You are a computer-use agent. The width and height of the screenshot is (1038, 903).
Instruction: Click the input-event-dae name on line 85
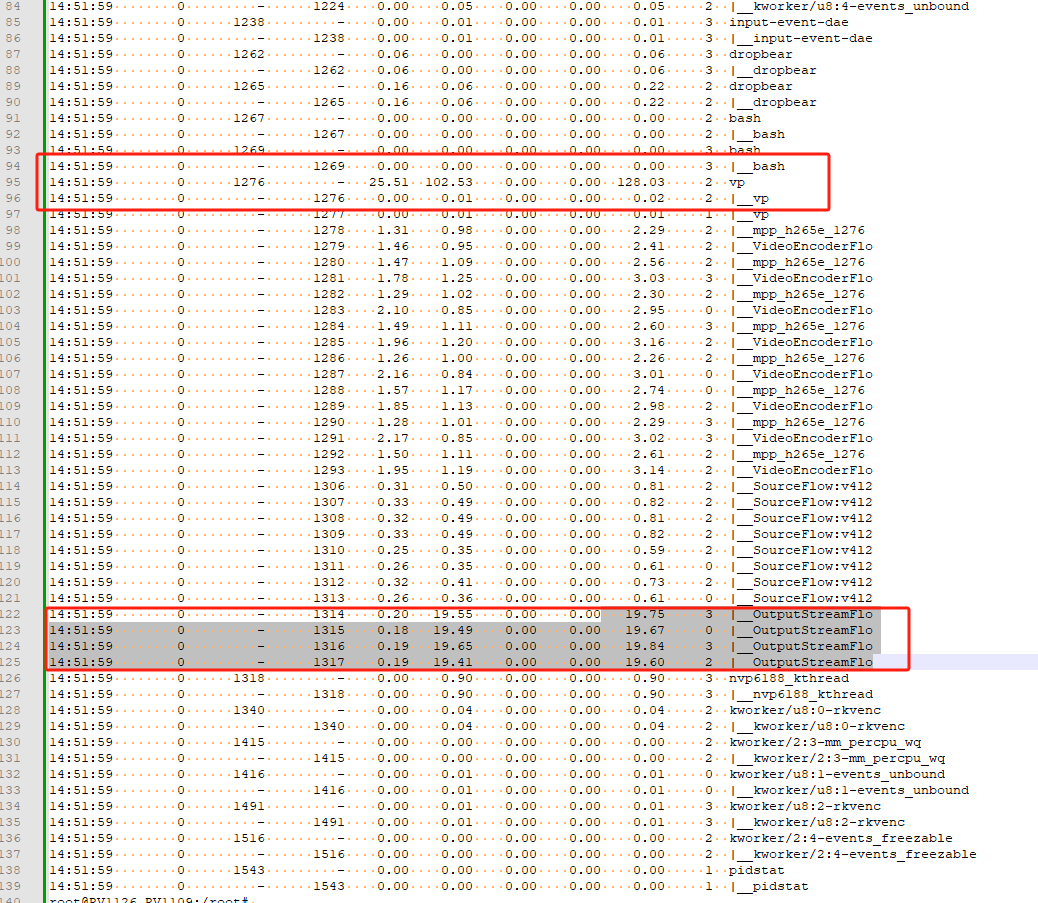(788, 23)
